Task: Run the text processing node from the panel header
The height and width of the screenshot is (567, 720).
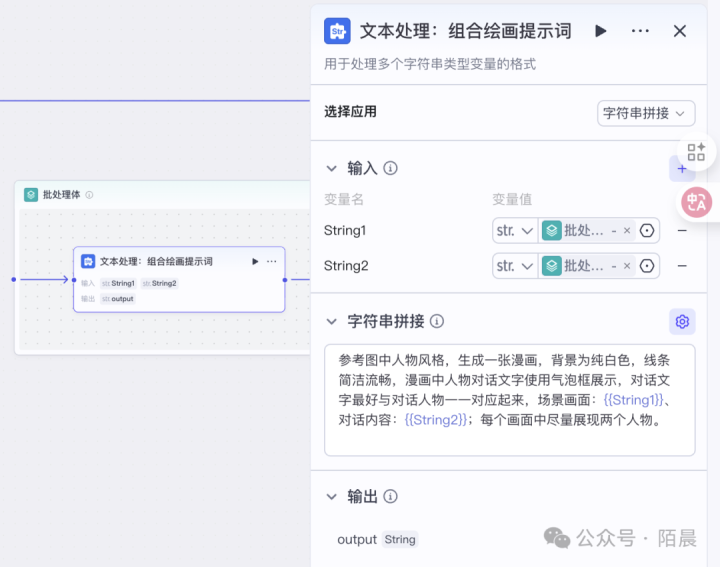Action: click(601, 31)
